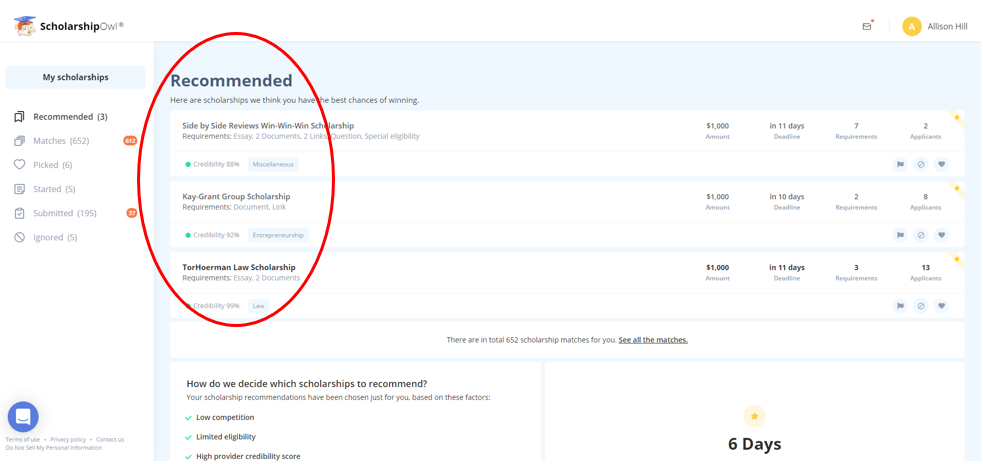The image size is (983, 464).
Task: Click the Entrepreneurship category tag
Action: click(x=278, y=235)
